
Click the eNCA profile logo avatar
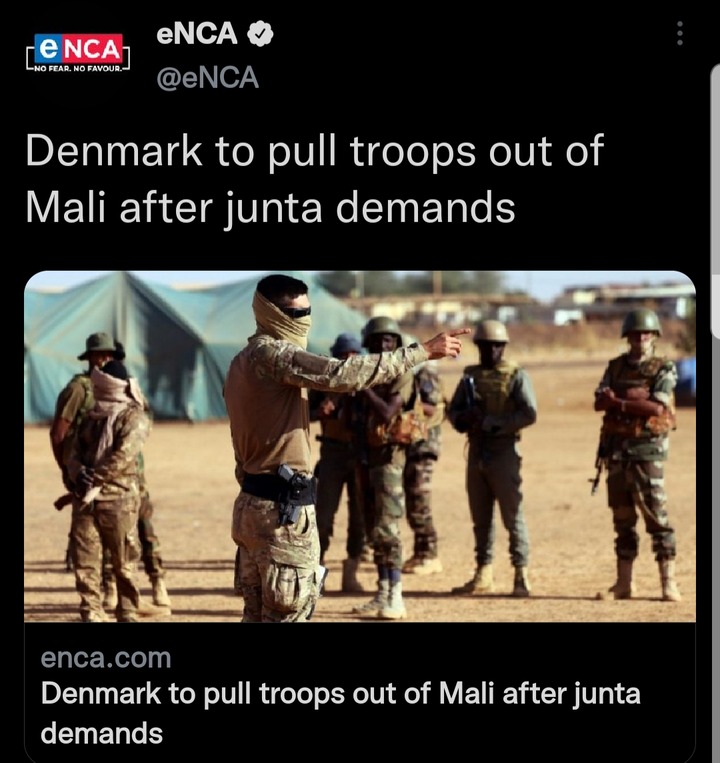(x=78, y=53)
